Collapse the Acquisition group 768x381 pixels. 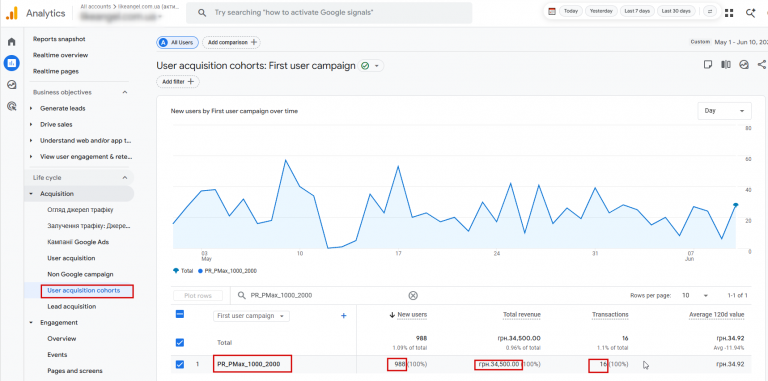[31, 194]
